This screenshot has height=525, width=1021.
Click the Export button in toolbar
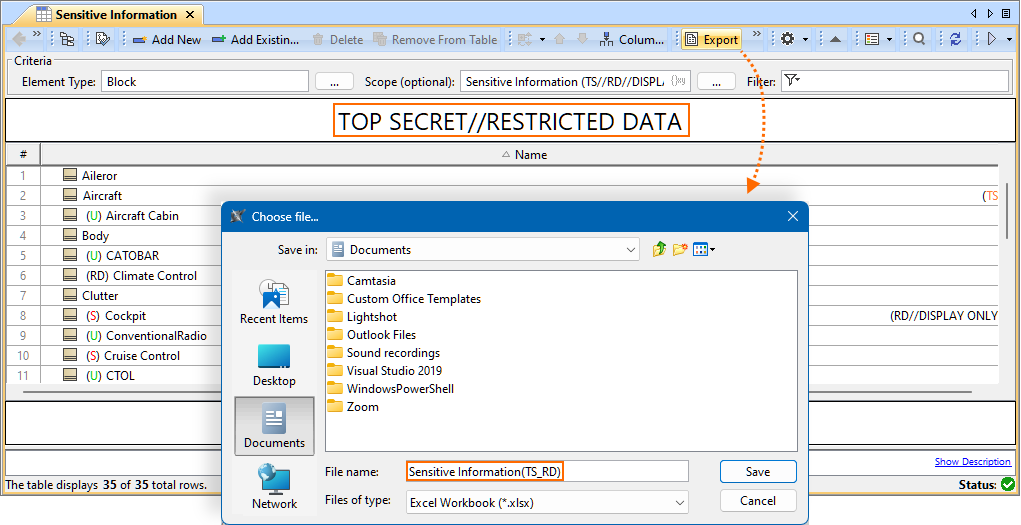click(712, 40)
